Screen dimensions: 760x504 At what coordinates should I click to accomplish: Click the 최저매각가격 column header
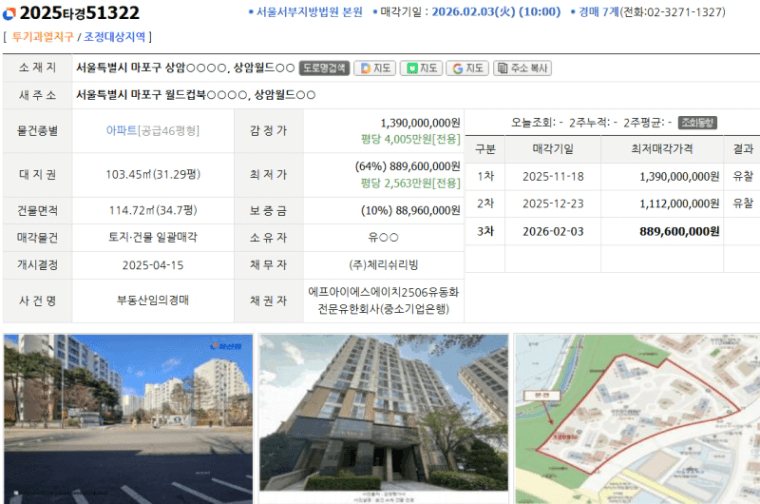pos(662,149)
